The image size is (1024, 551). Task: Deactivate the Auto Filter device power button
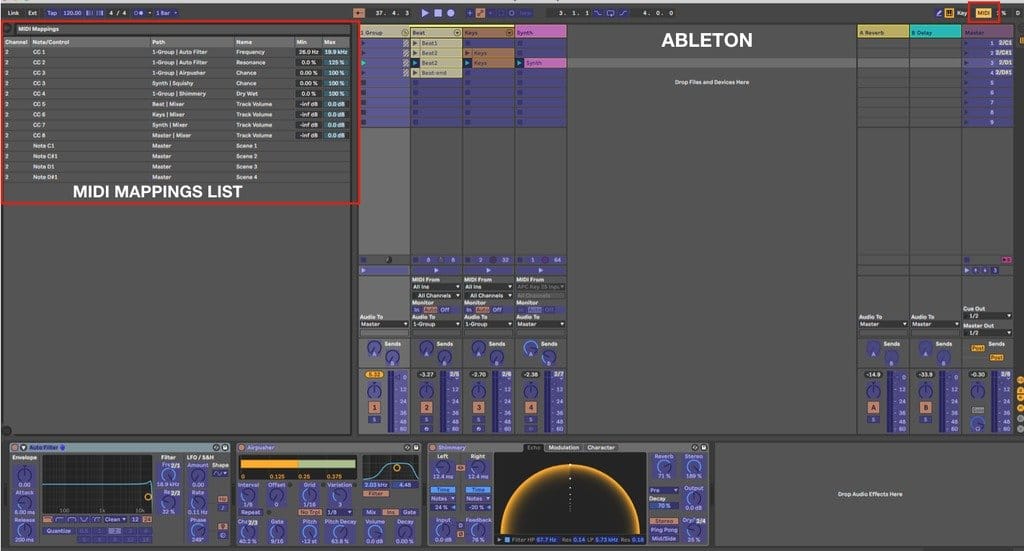[x=14, y=448]
